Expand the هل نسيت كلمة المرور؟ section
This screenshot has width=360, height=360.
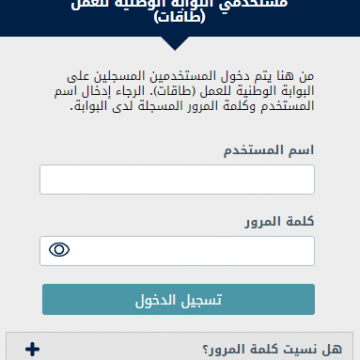pos(179,346)
